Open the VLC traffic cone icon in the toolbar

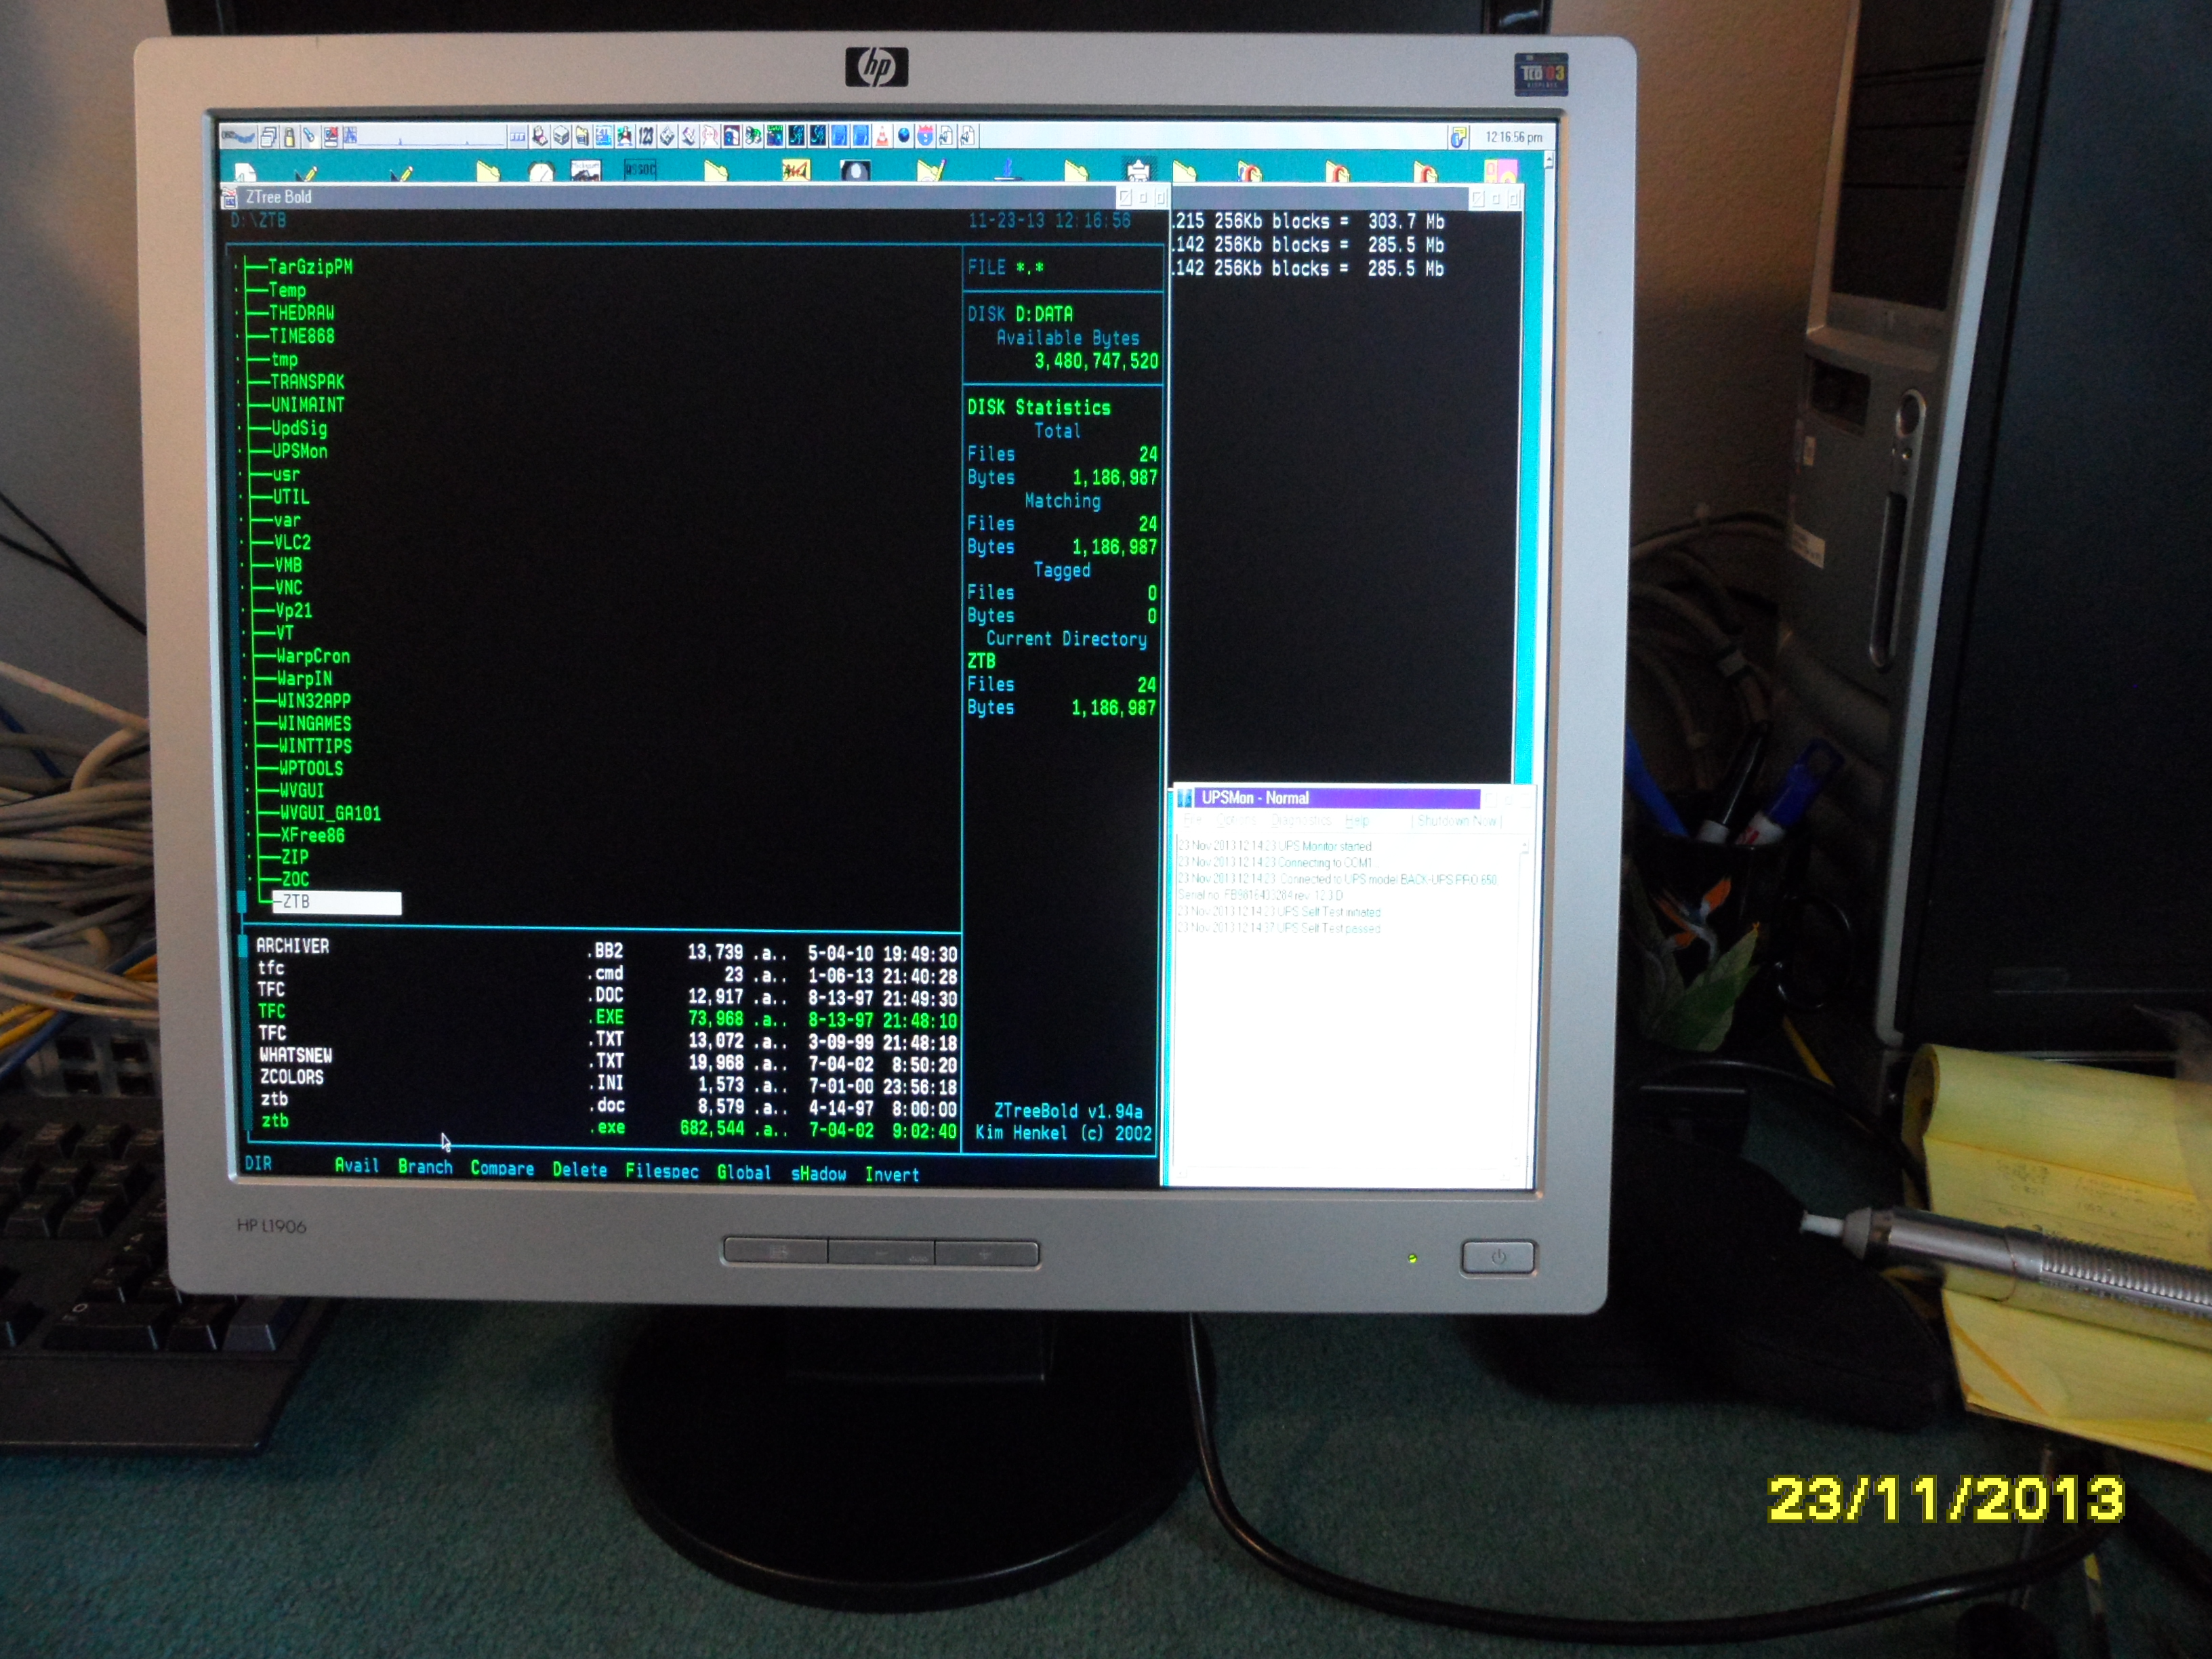tap(882, 137)
